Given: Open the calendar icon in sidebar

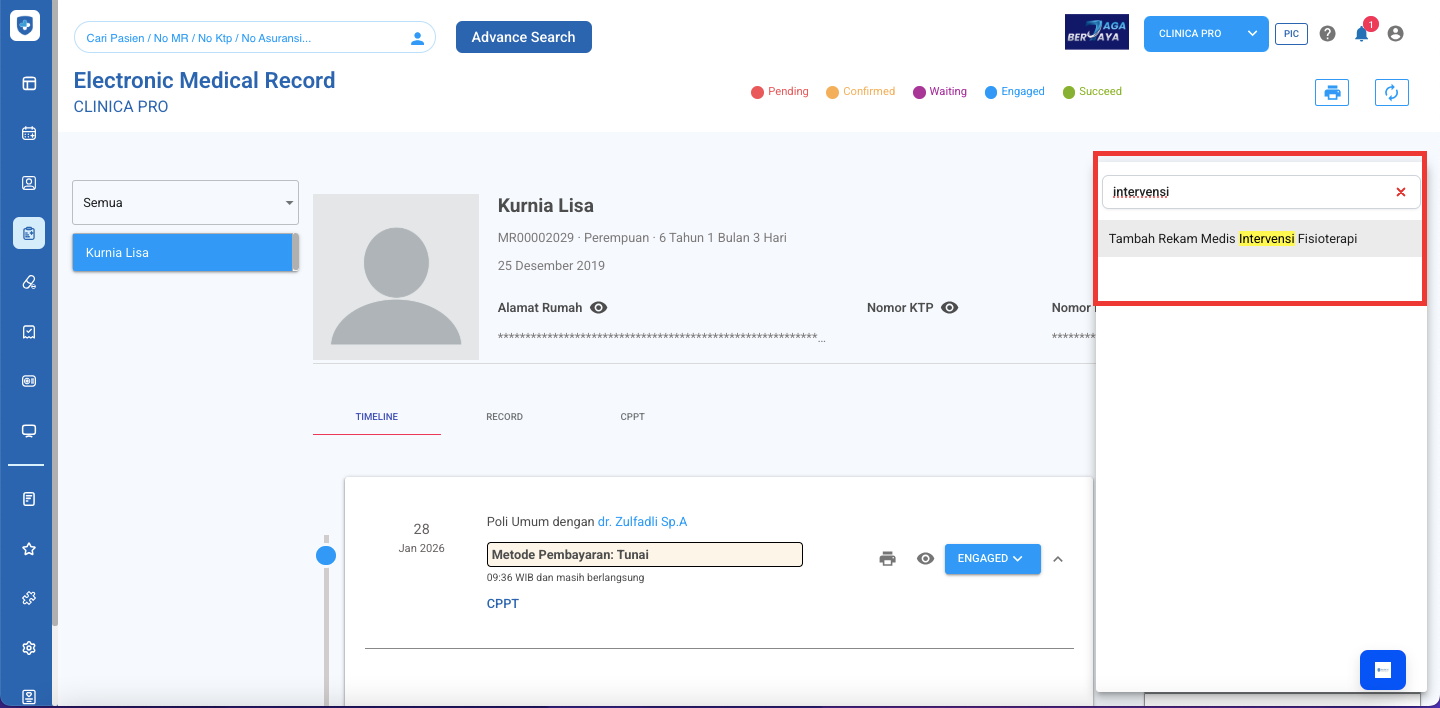Looking at the screenshot, I should pos(29,133).
